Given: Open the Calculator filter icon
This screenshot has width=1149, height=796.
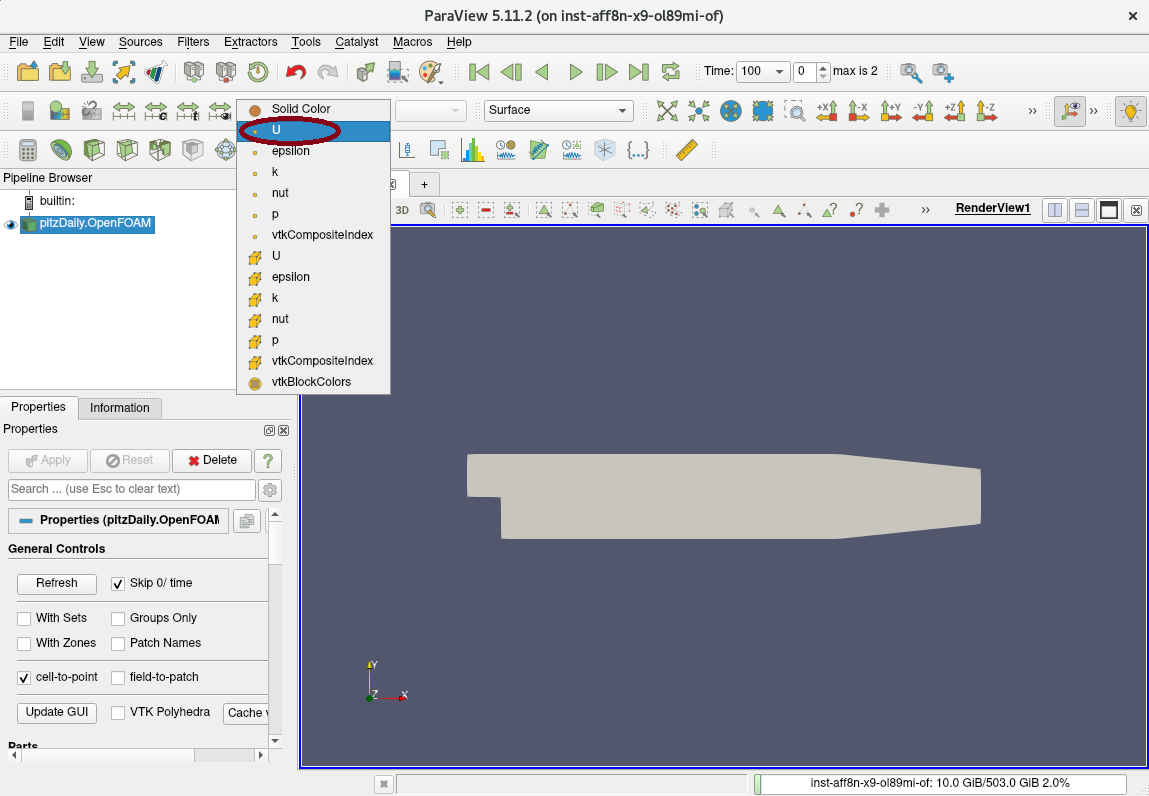Looking at the screenshot, I should pos(28,150).
